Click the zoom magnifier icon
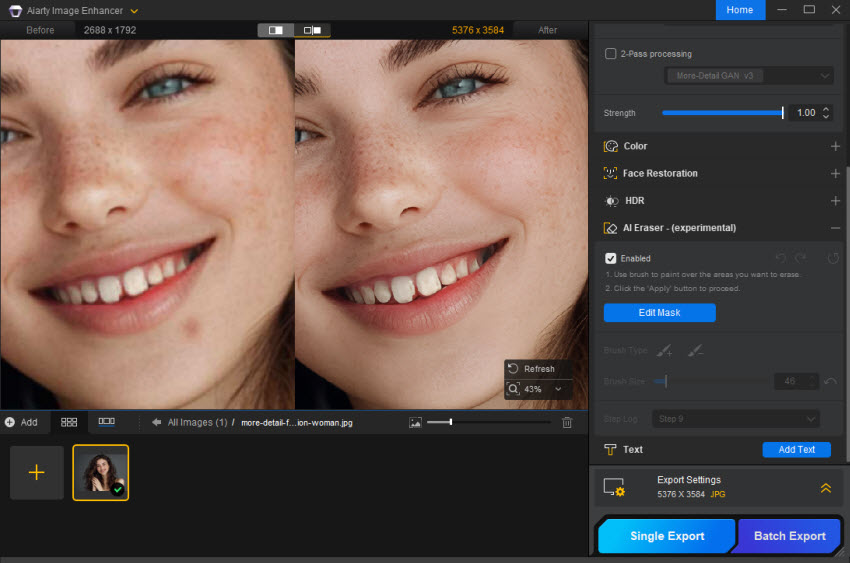The image size is (850, 563). [513, 389]
